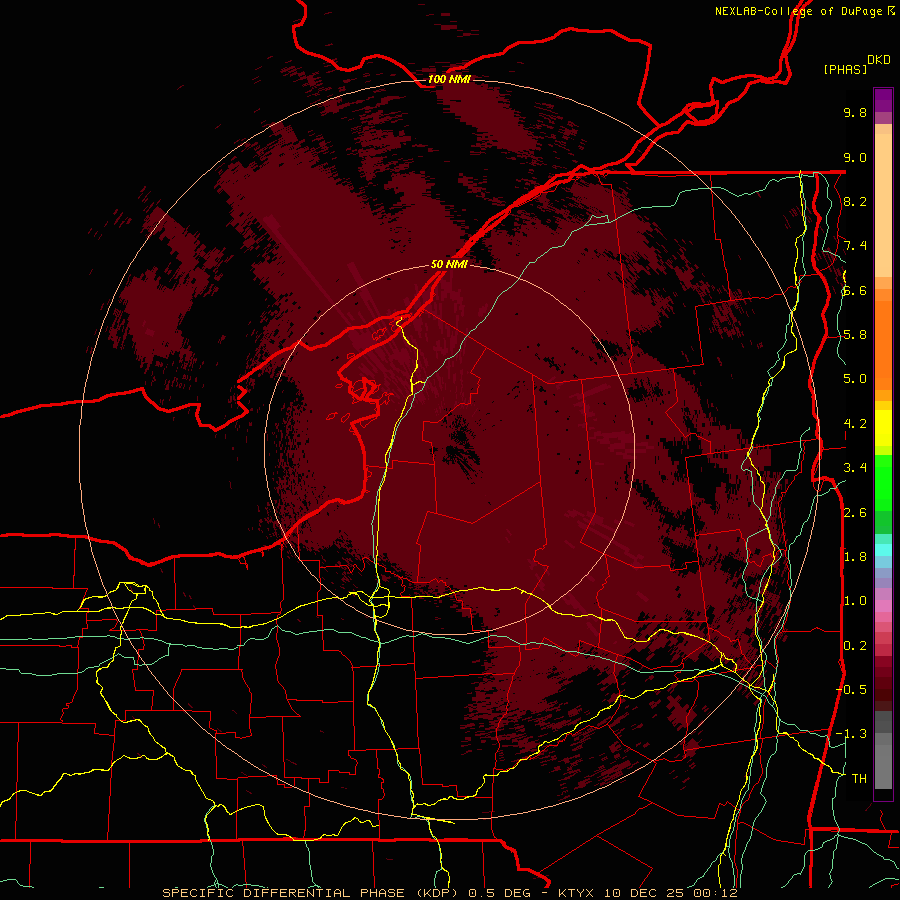Click the 8.2 colorbar value
The width and height of the screenshot is (900, 900).
pyautogui.click(x=855, y=201)
